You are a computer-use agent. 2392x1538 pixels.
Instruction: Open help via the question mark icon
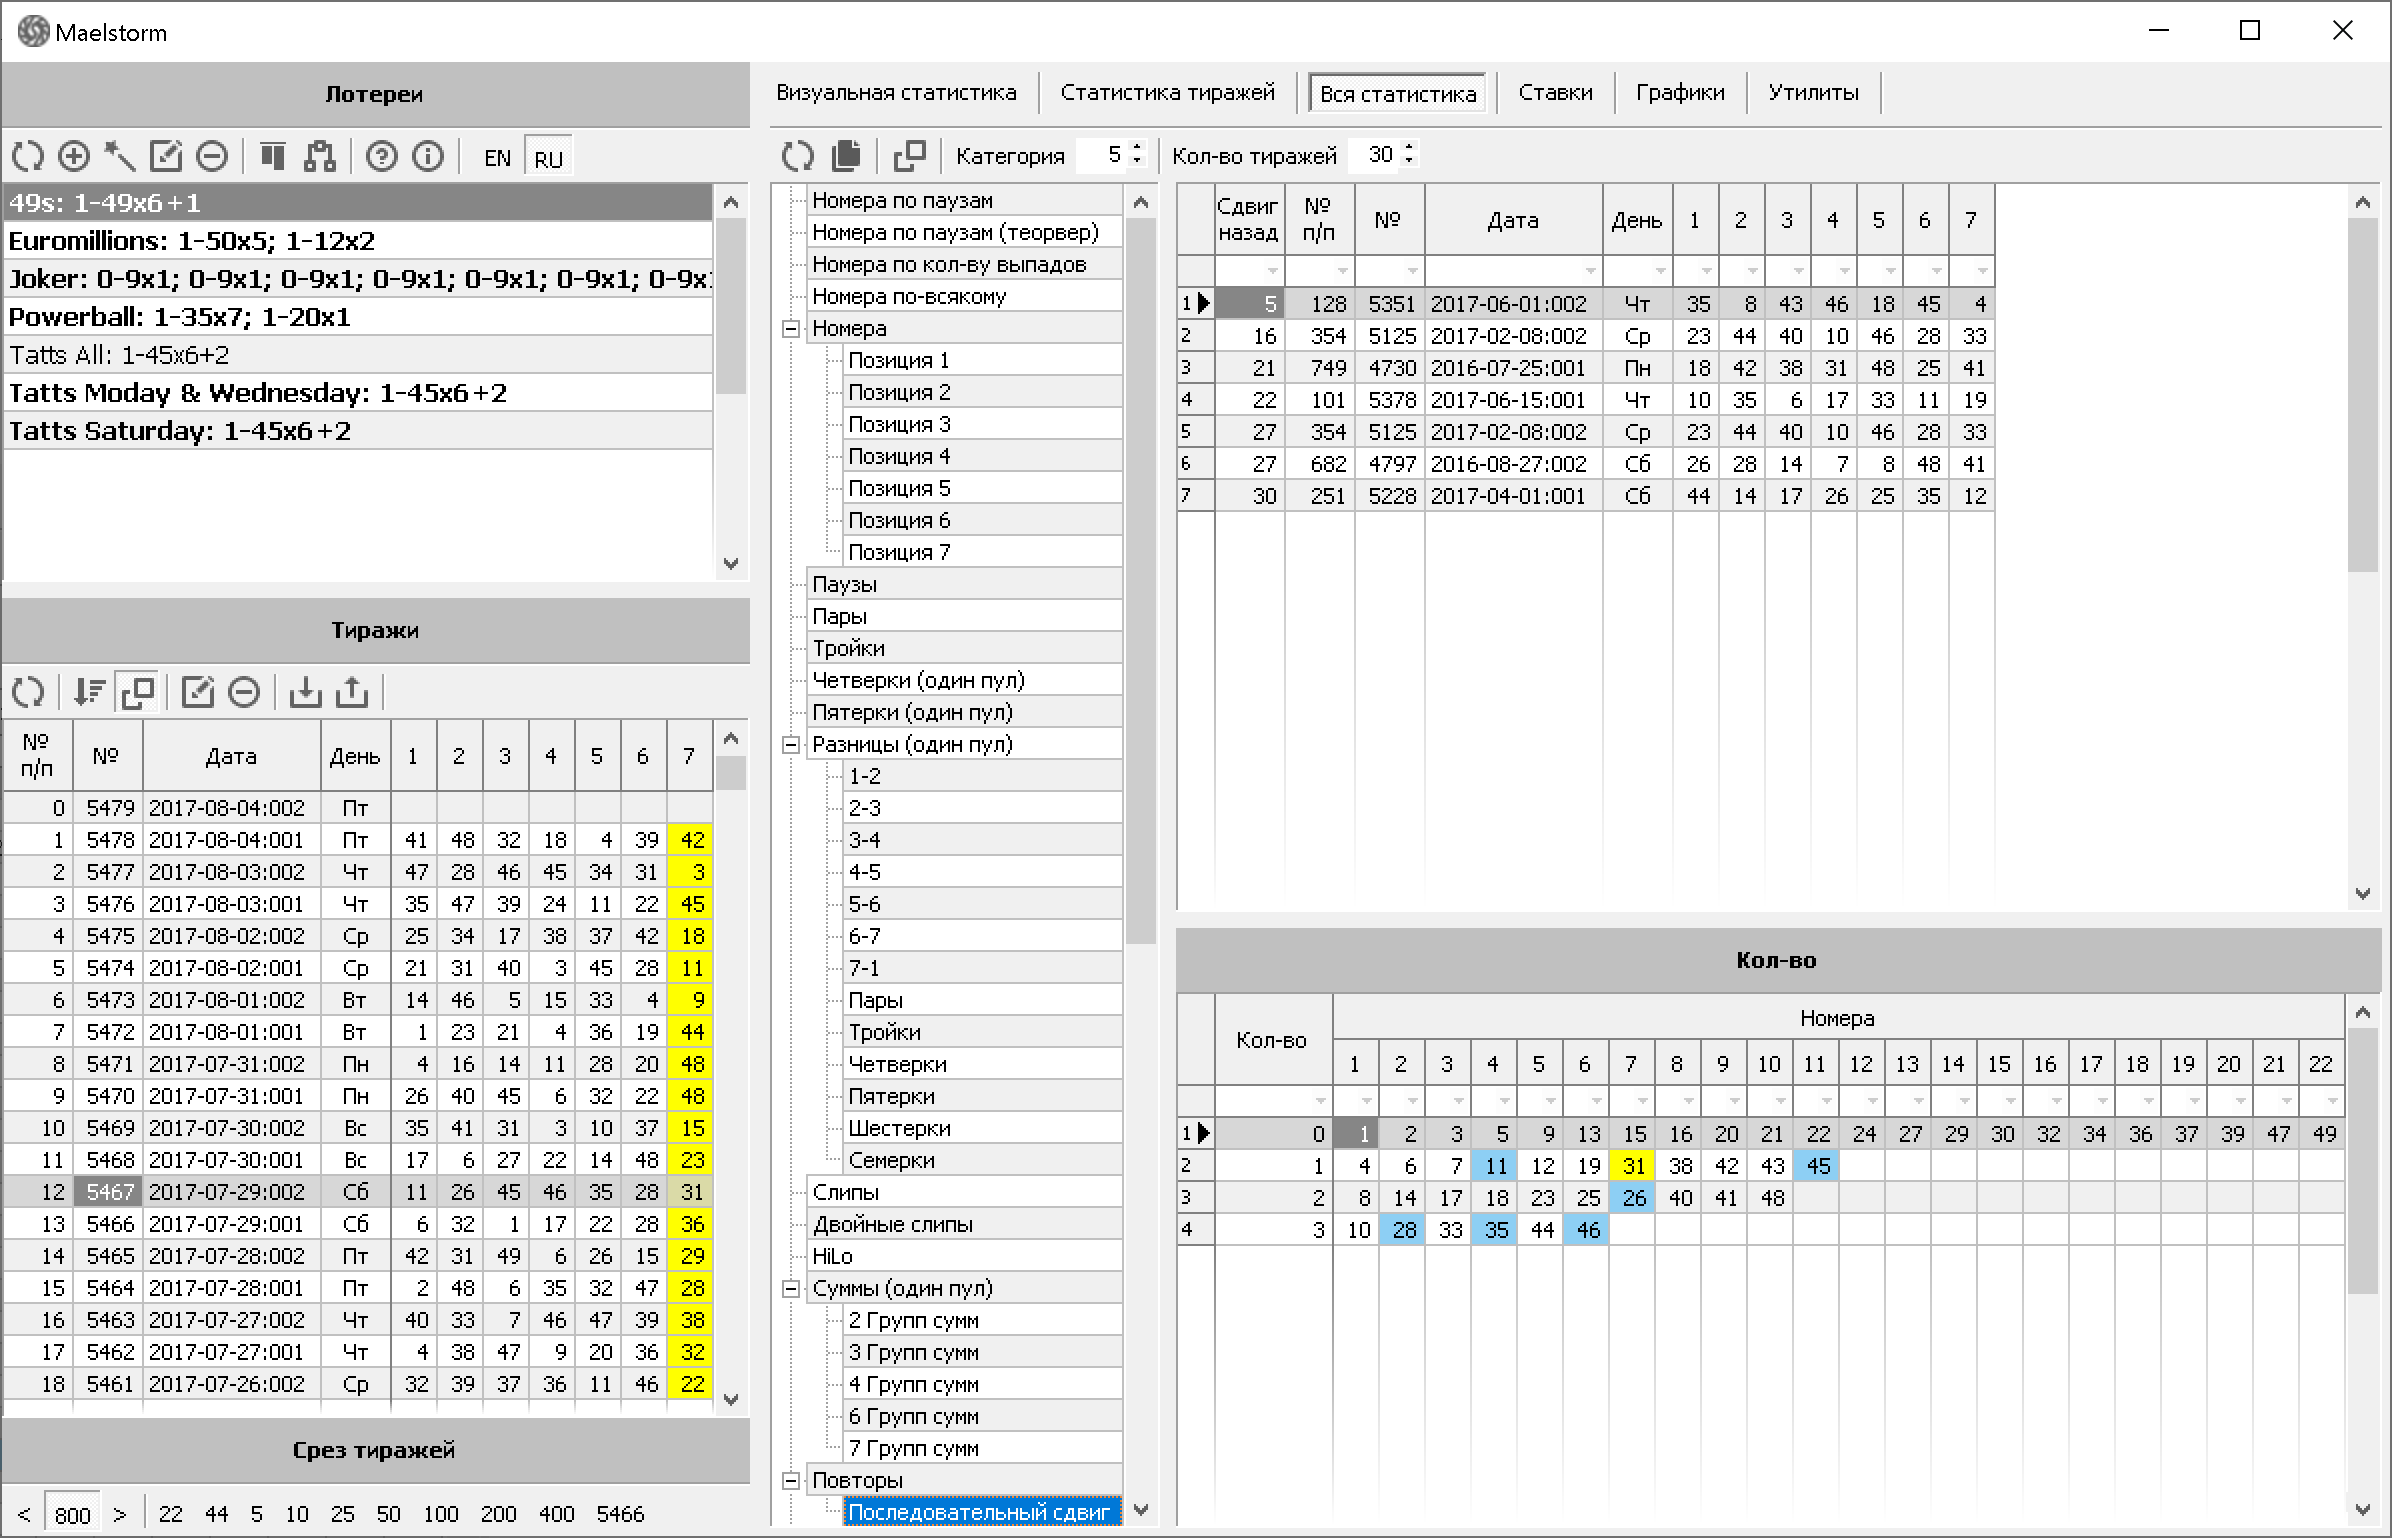point(381,157)
